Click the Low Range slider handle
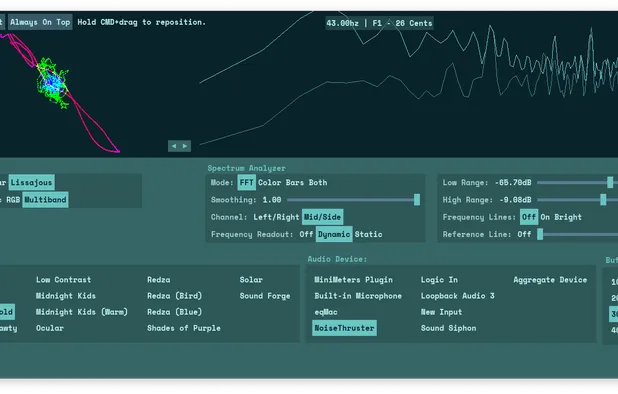The width and height of the screenshot is (618, 394). click(610, 182)
